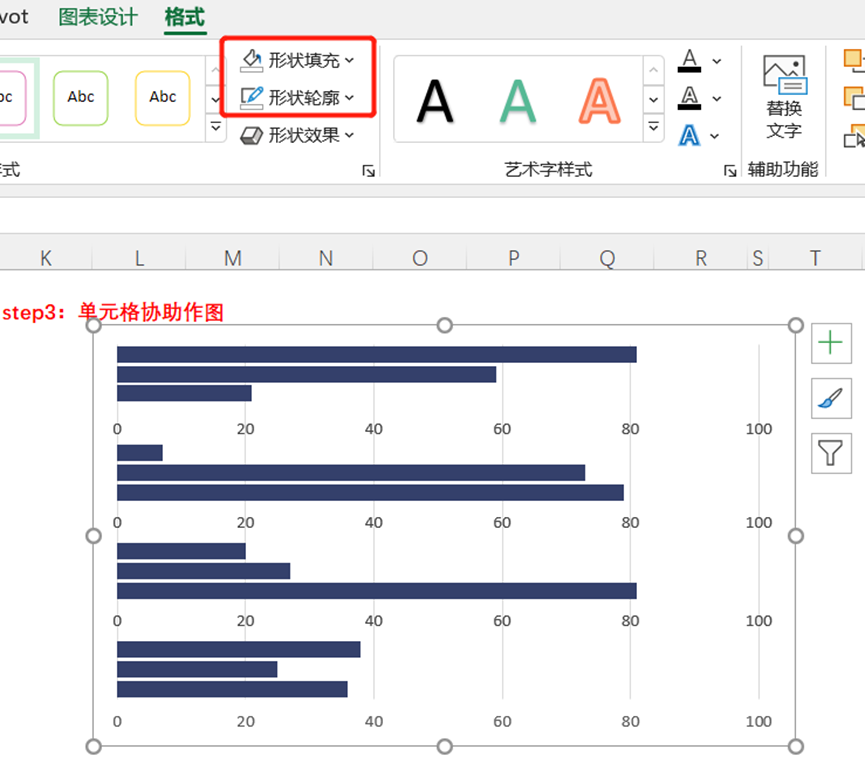
Task: Click the chart's bottom-left resize handle
Action: tap(94, 746)
